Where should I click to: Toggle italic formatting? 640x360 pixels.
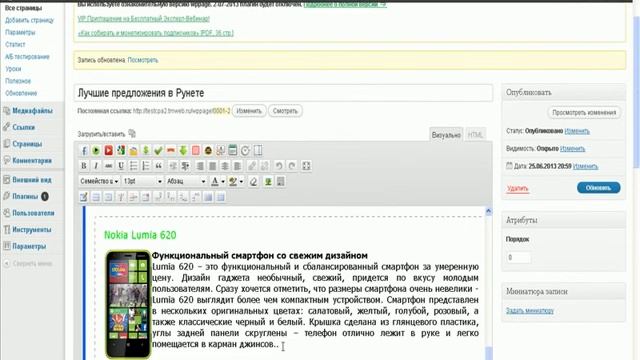(96, 166)
